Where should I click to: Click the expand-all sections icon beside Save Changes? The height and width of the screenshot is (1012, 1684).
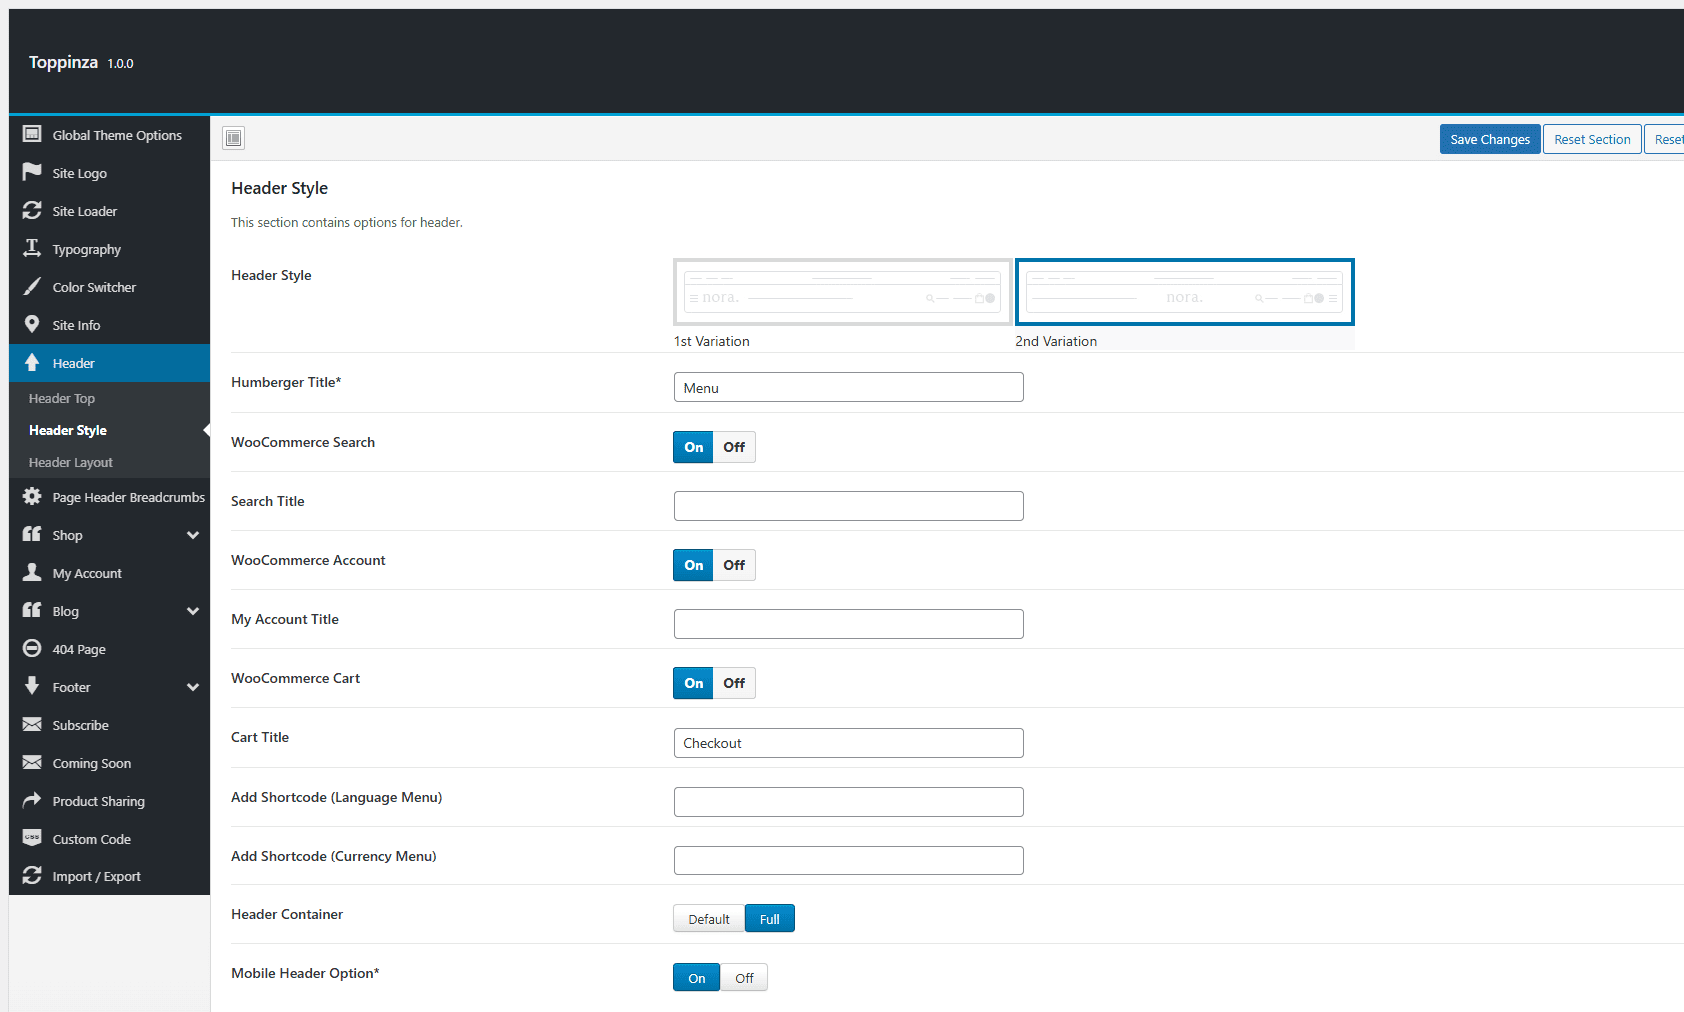pos(234,138)
